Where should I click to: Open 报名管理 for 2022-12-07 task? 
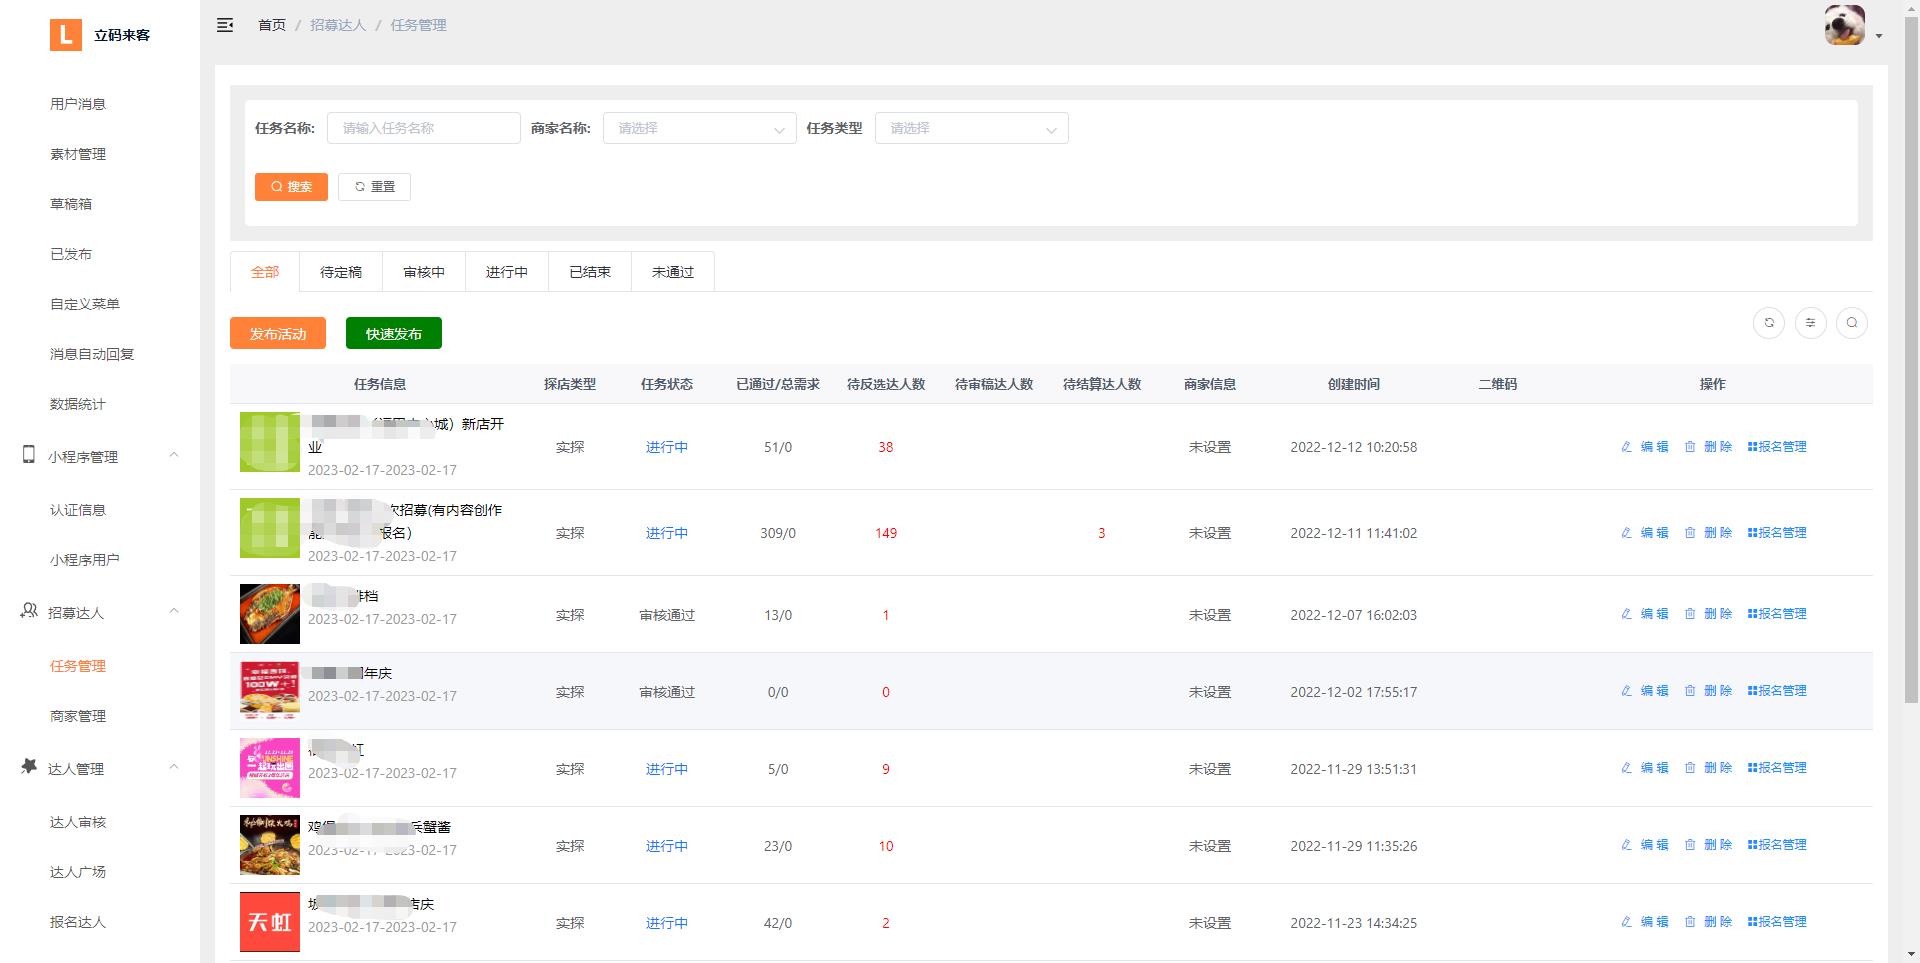(1777, 614)
